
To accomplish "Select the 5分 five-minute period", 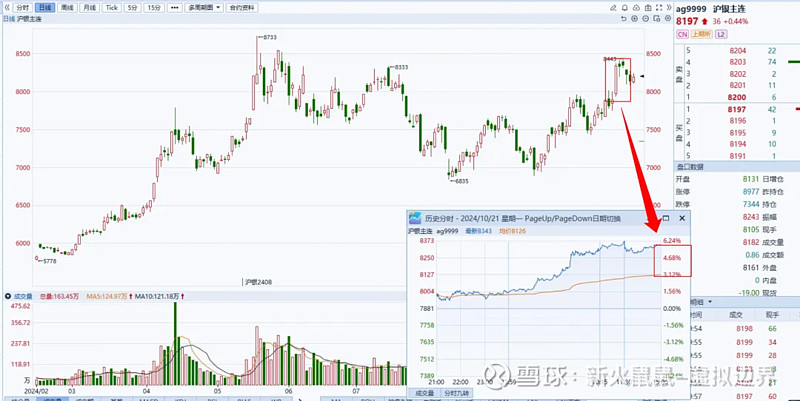I will pos(132,8).
